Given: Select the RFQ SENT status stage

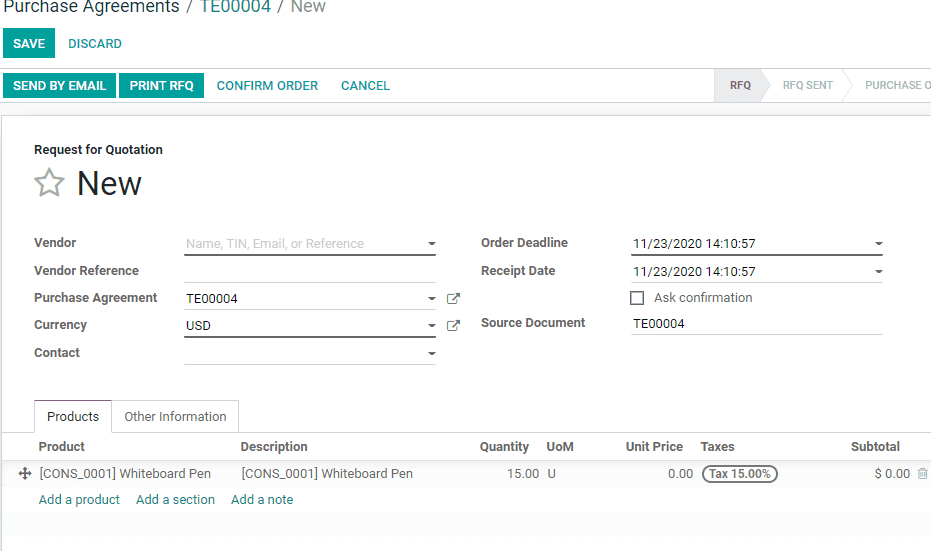Looking at the screenshot, I should 808,86.
